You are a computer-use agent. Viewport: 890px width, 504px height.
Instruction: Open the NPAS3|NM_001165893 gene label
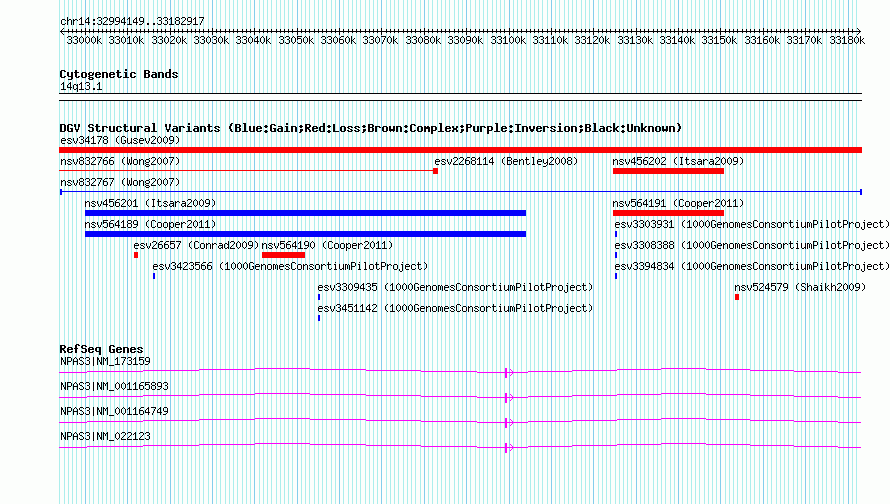[114, 387]
